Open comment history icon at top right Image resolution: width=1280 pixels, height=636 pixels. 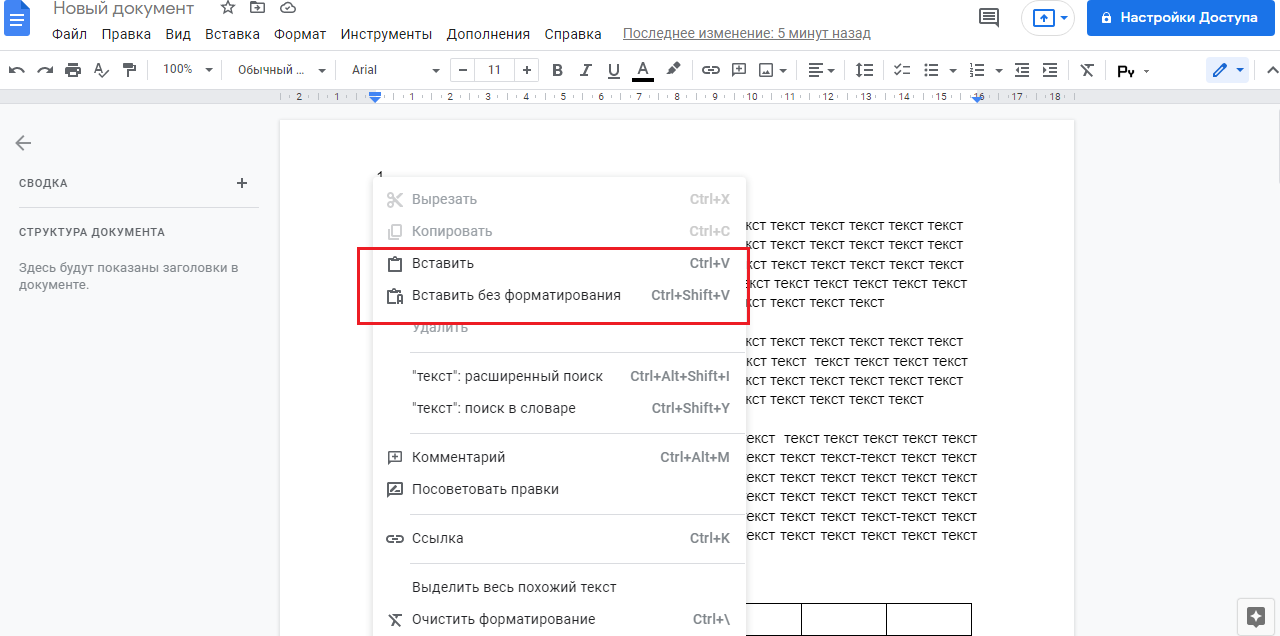point(989,17)
